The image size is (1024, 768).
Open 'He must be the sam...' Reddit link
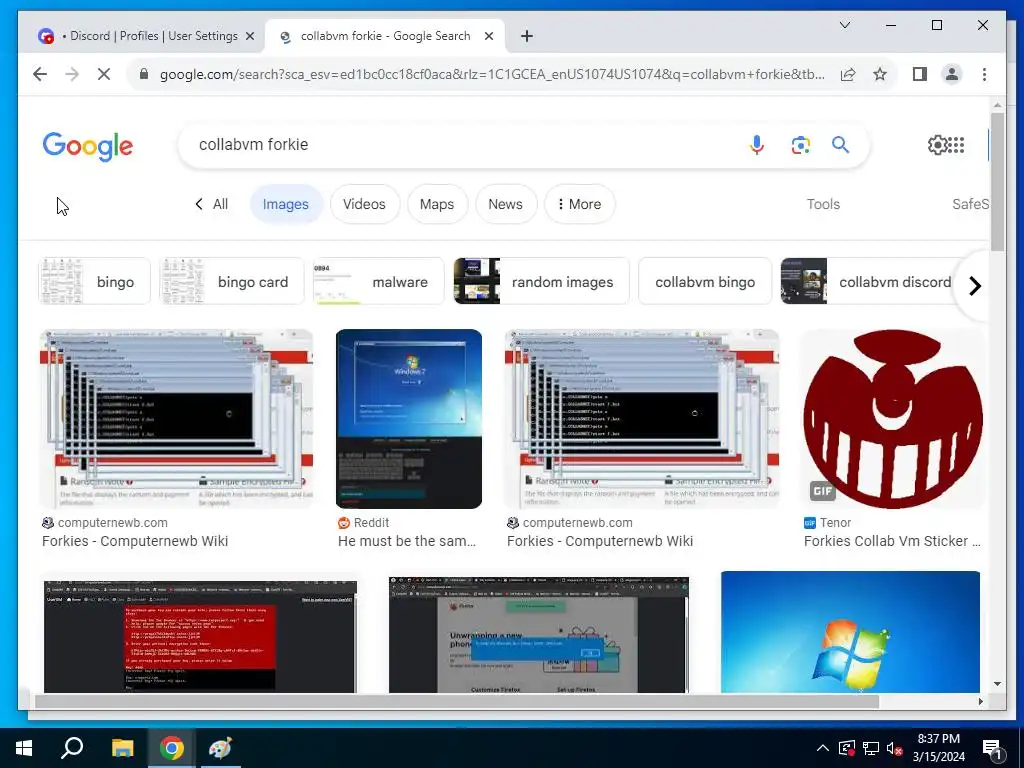pos(407,541)
